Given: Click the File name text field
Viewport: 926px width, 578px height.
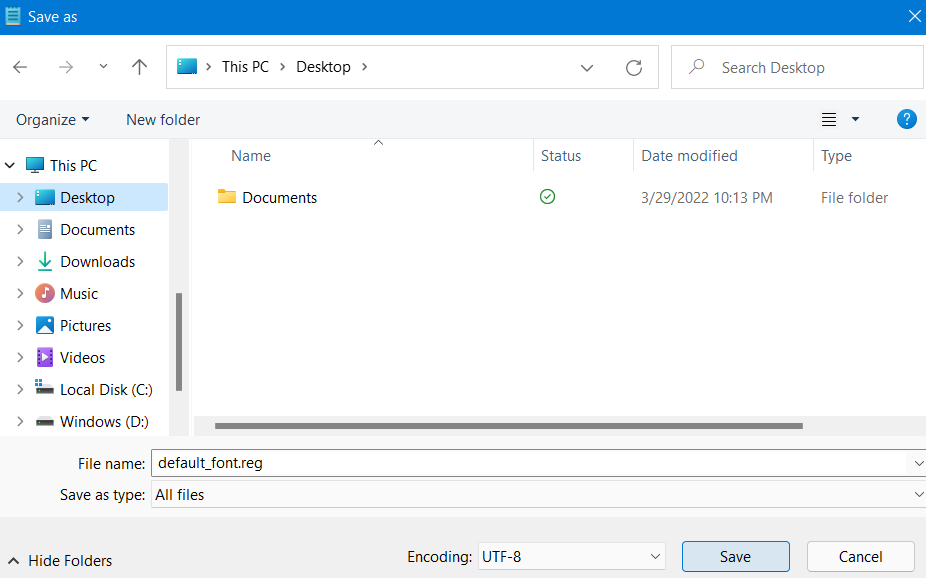Looking at the screenshot, I should 528,463.
